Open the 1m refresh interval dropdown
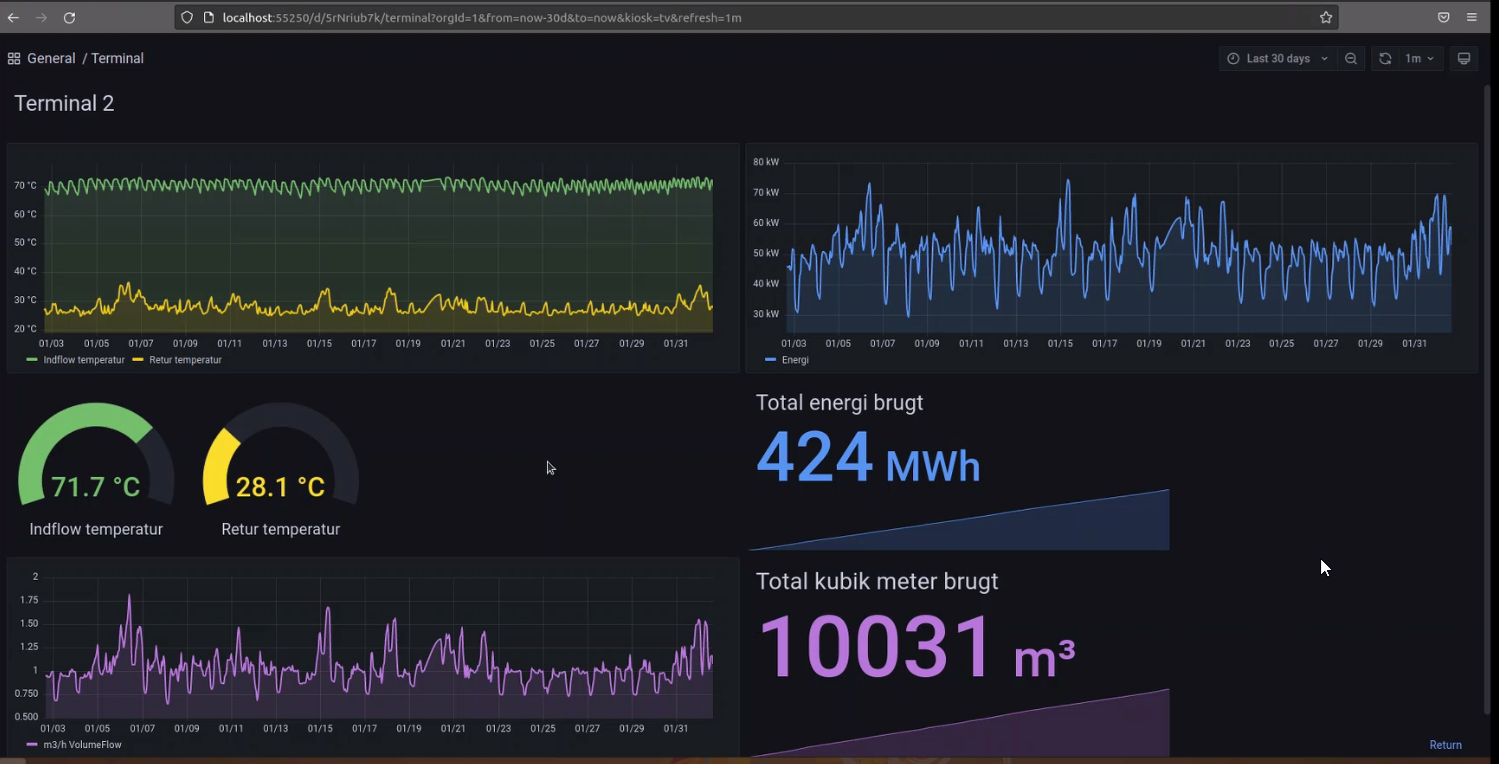1499x764 pixels. point(1420,58)
